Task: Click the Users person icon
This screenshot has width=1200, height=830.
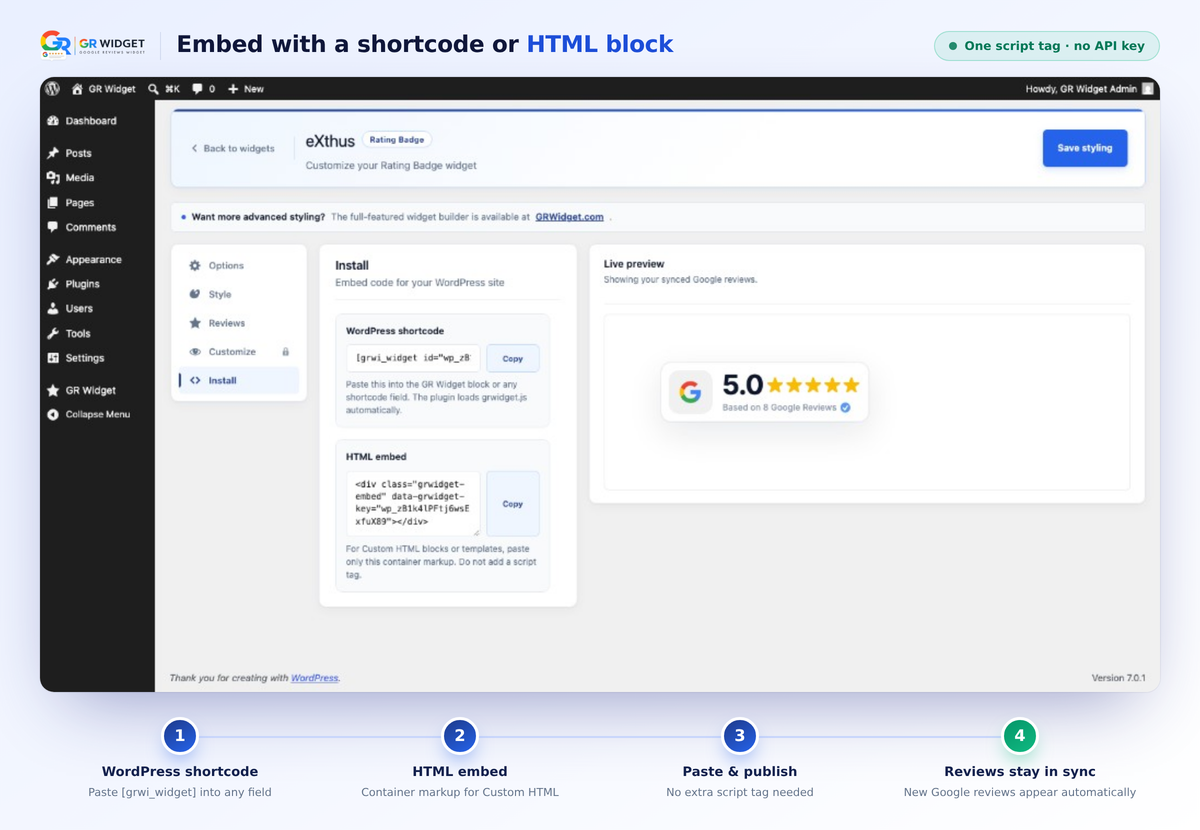Action: click(x=53, y=309)
